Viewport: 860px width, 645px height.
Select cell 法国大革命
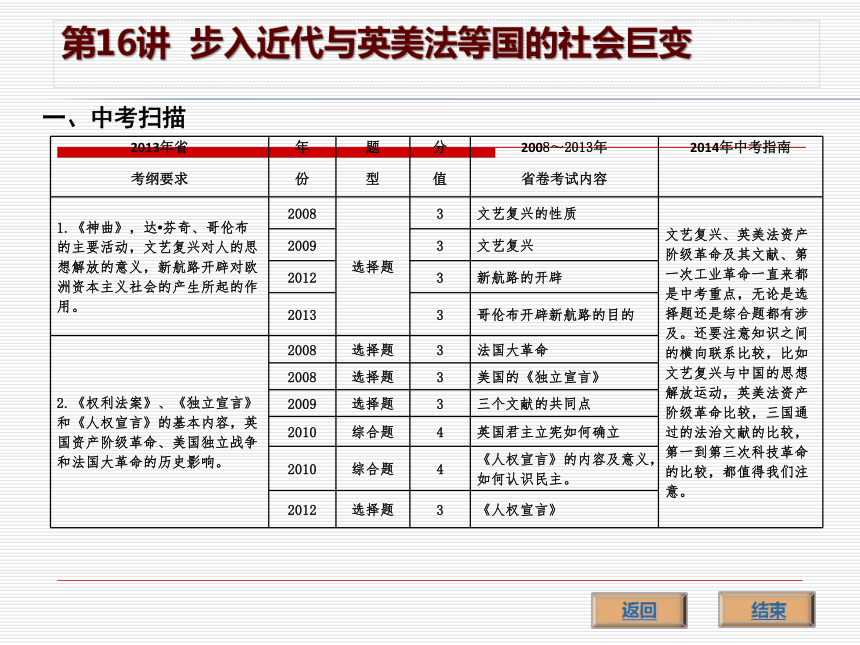click(x=564, y=349)
